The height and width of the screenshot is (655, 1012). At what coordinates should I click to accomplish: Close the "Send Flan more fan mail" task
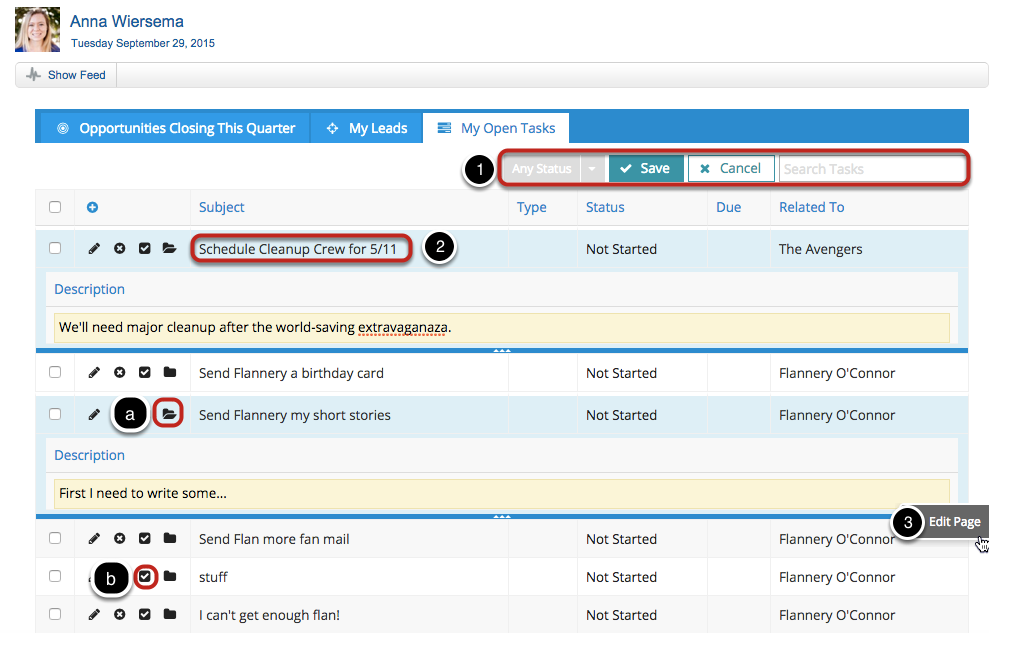click(x=119, y=538)
